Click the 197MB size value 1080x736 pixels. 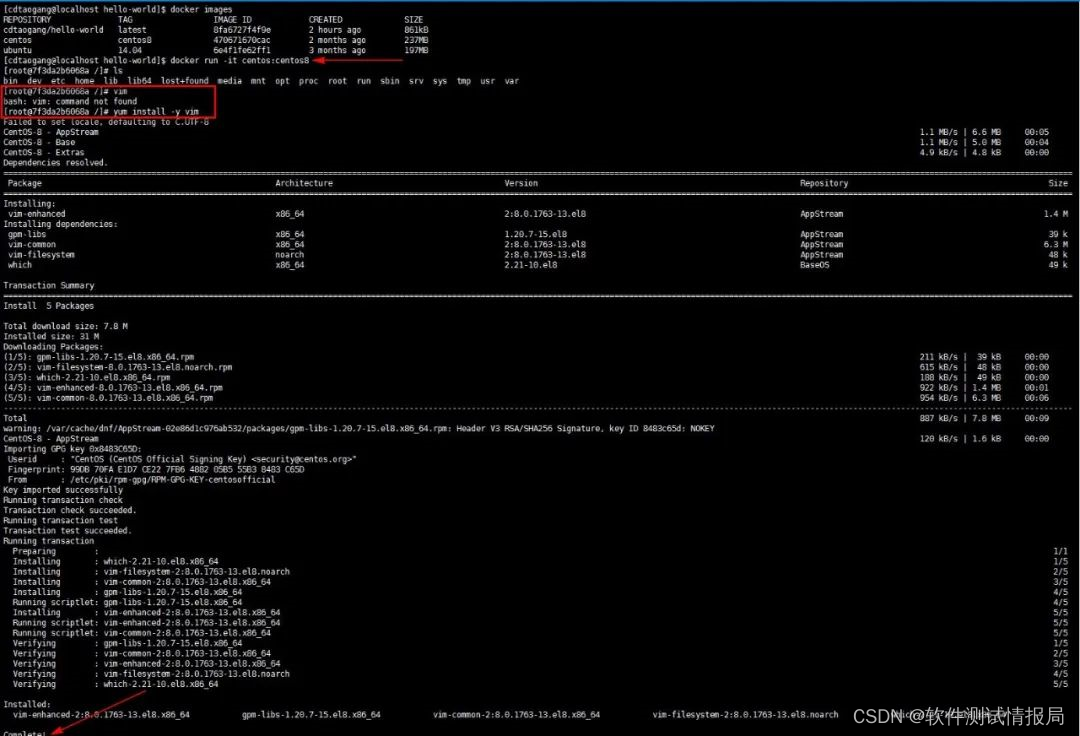coord(416,51)
